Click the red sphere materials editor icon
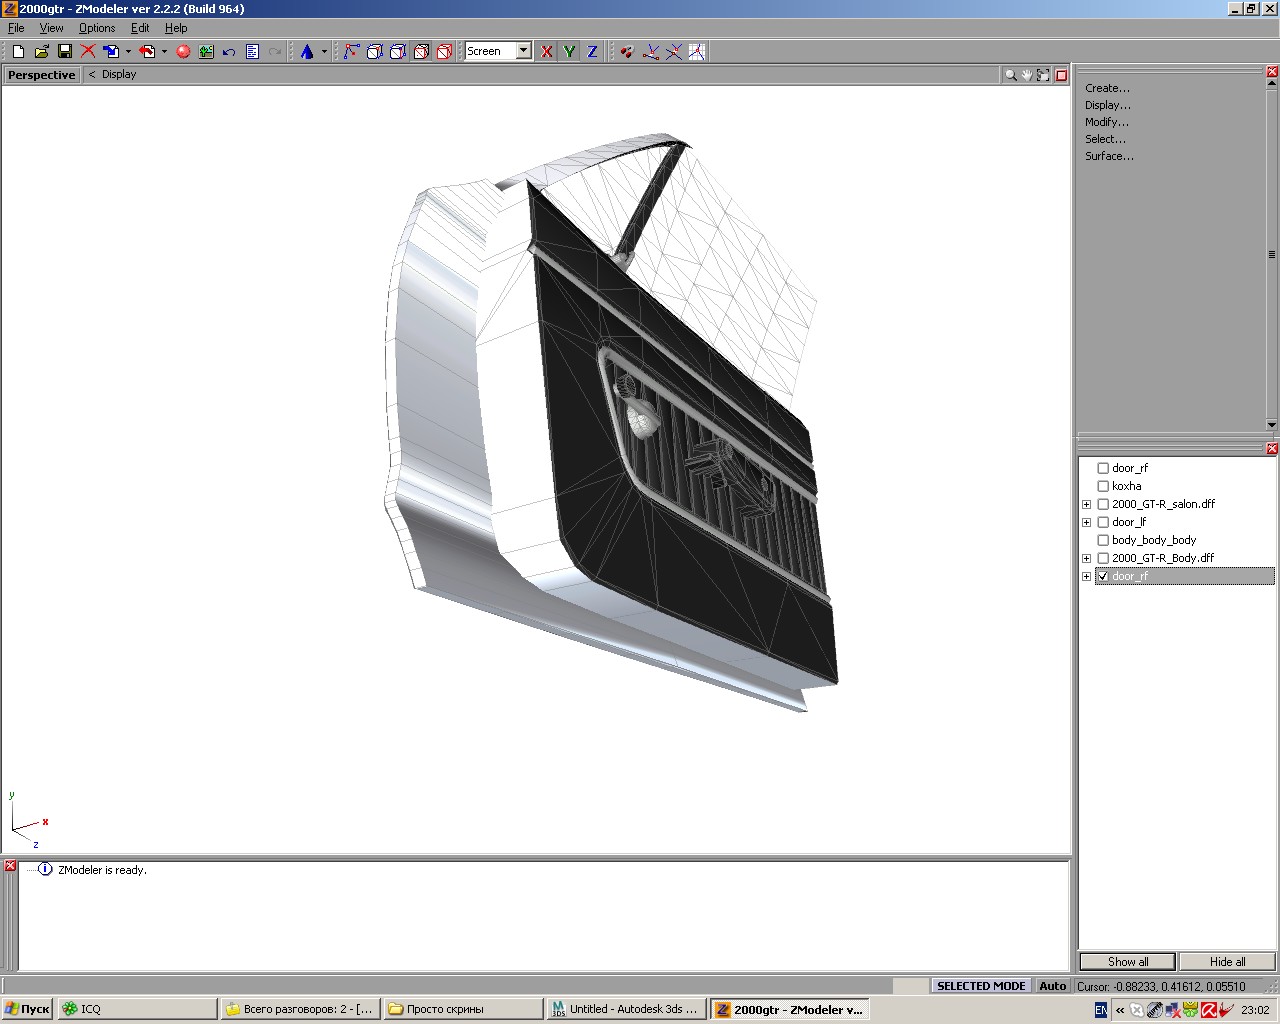The height and width of the screenshot is (1024, 1280). 183,51
